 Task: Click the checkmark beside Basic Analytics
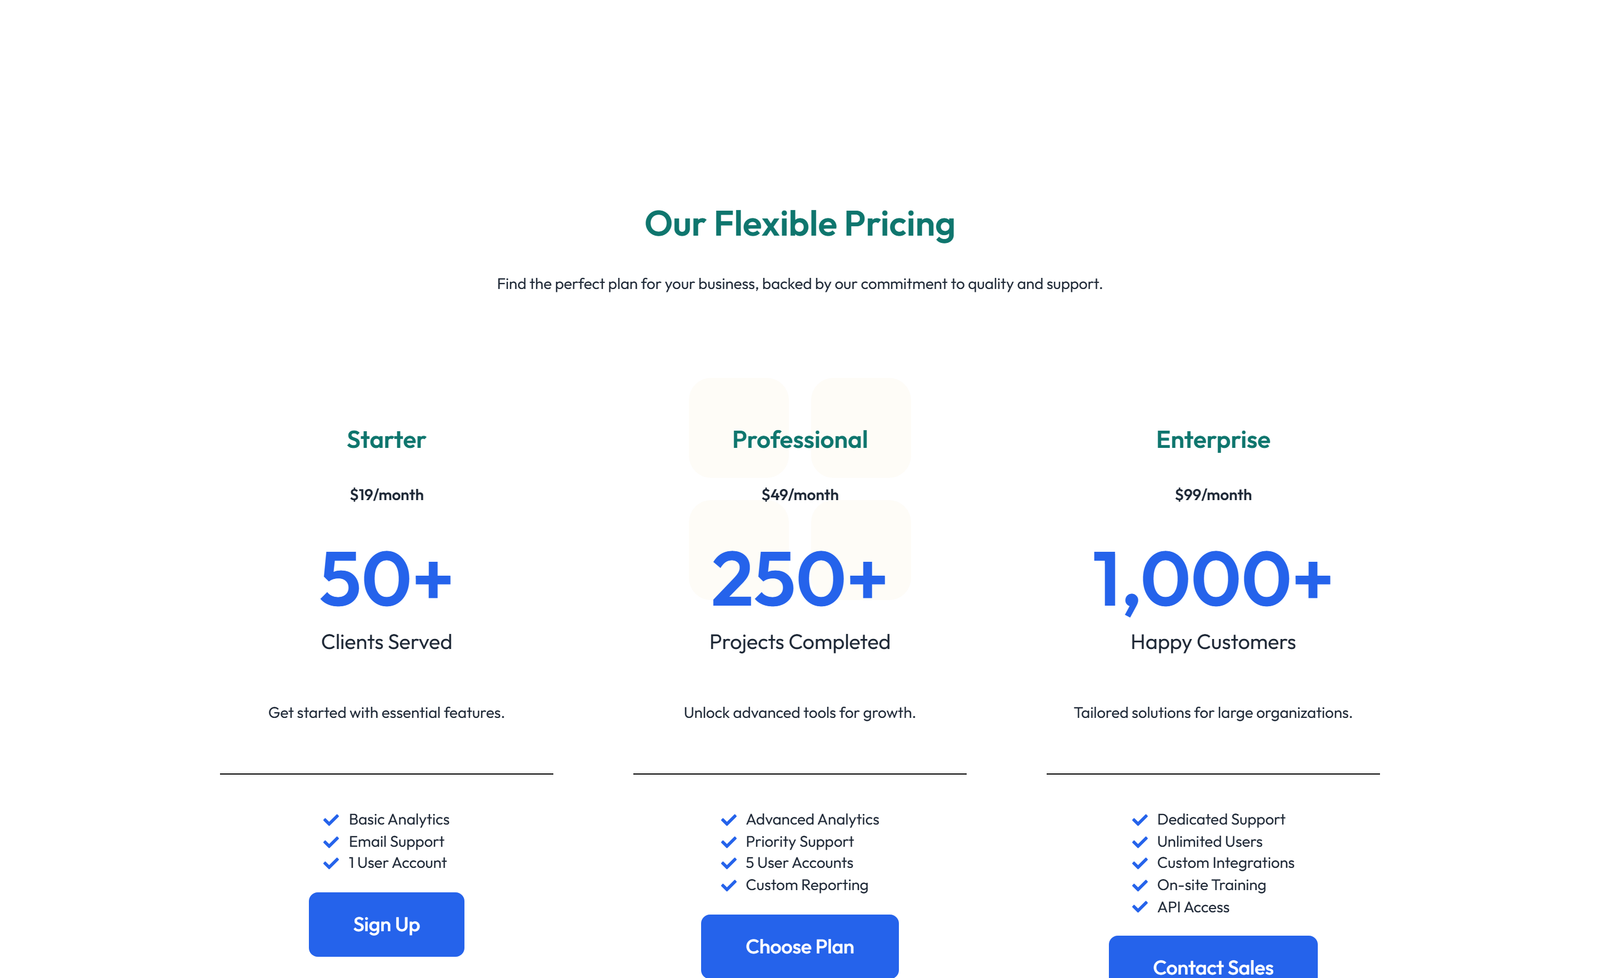[x=331, y=819]
